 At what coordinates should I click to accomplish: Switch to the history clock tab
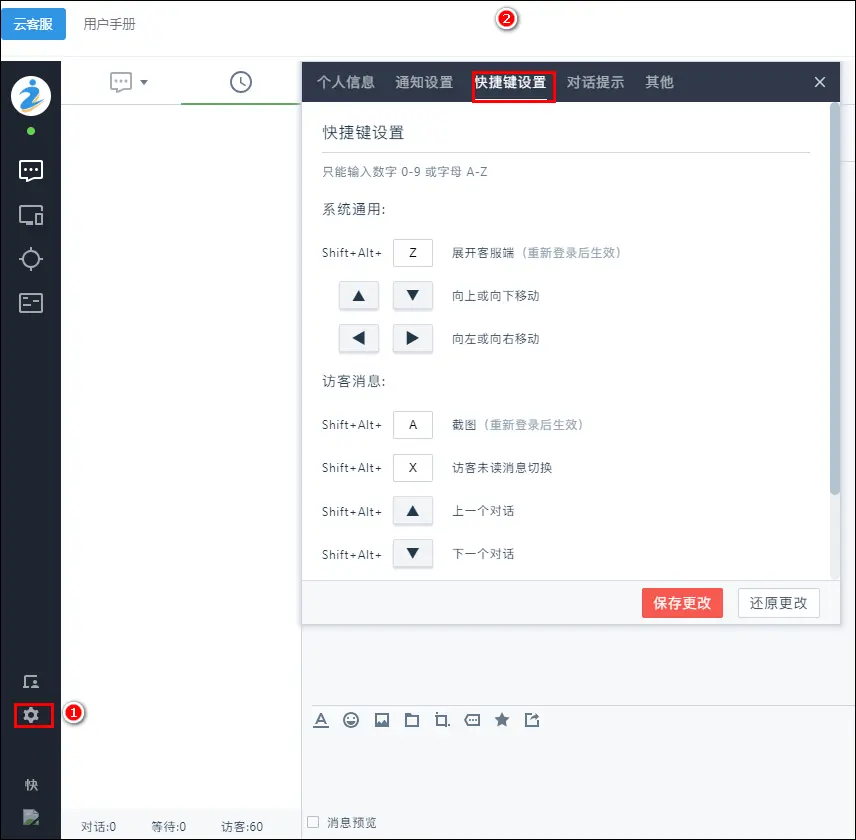pyautogui.click(x=241, y=82)
